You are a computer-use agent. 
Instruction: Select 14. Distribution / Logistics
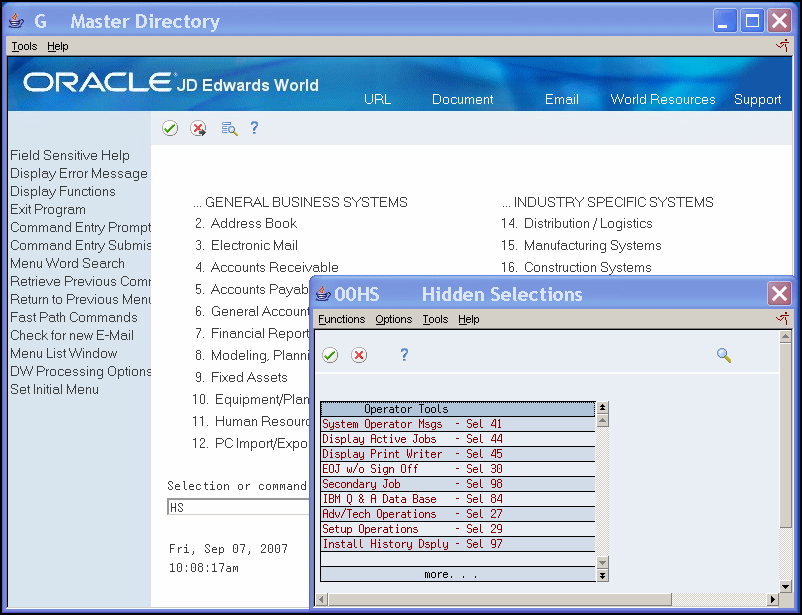(576, 224)
